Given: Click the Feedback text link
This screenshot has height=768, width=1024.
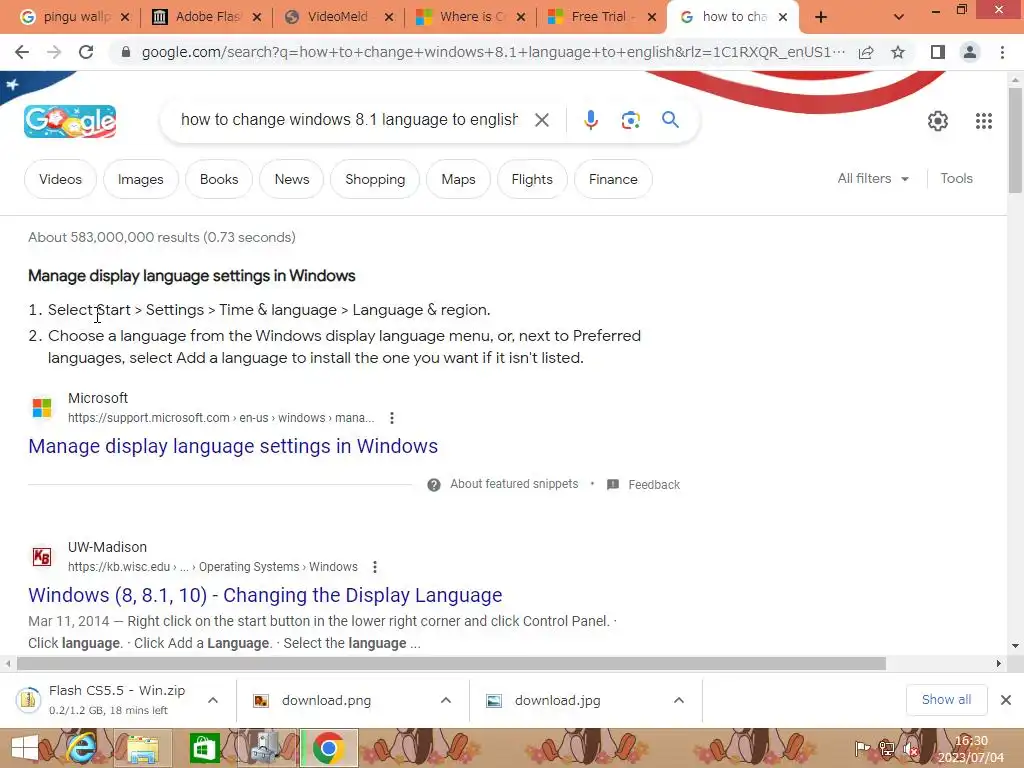Looking at the screenshot, I should [x=654, y=485].
